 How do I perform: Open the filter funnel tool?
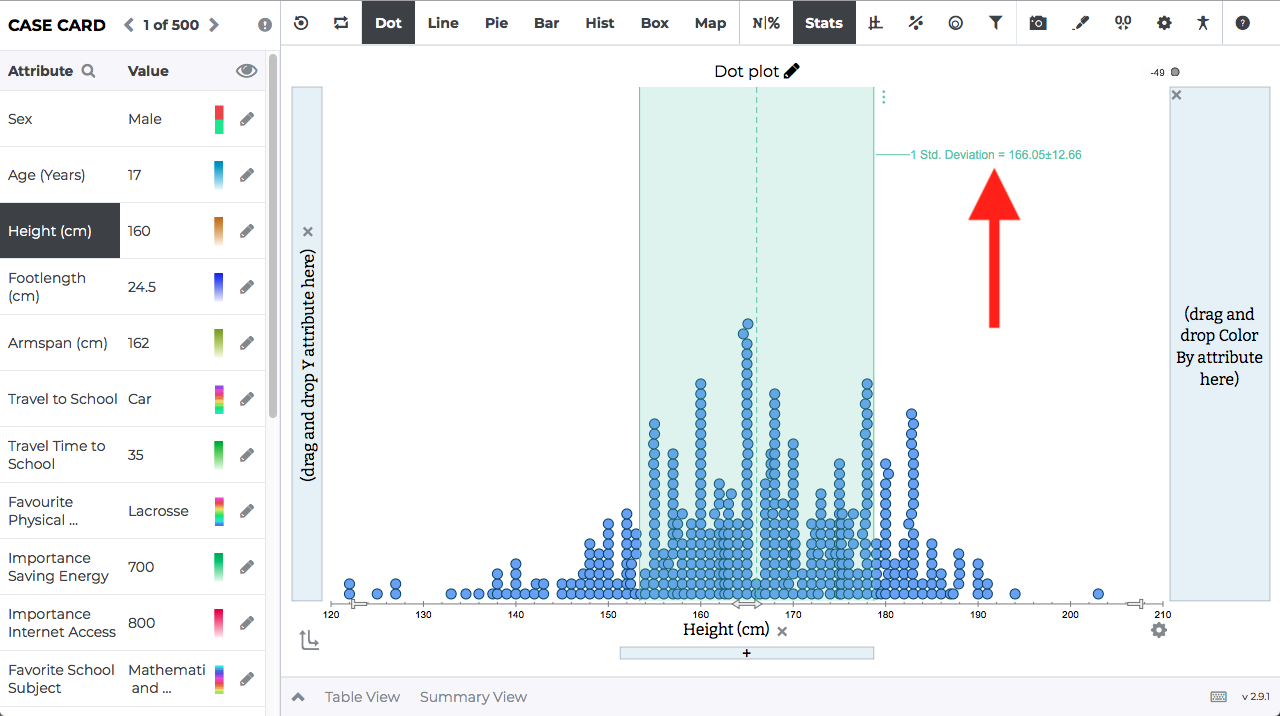point(996,22)
